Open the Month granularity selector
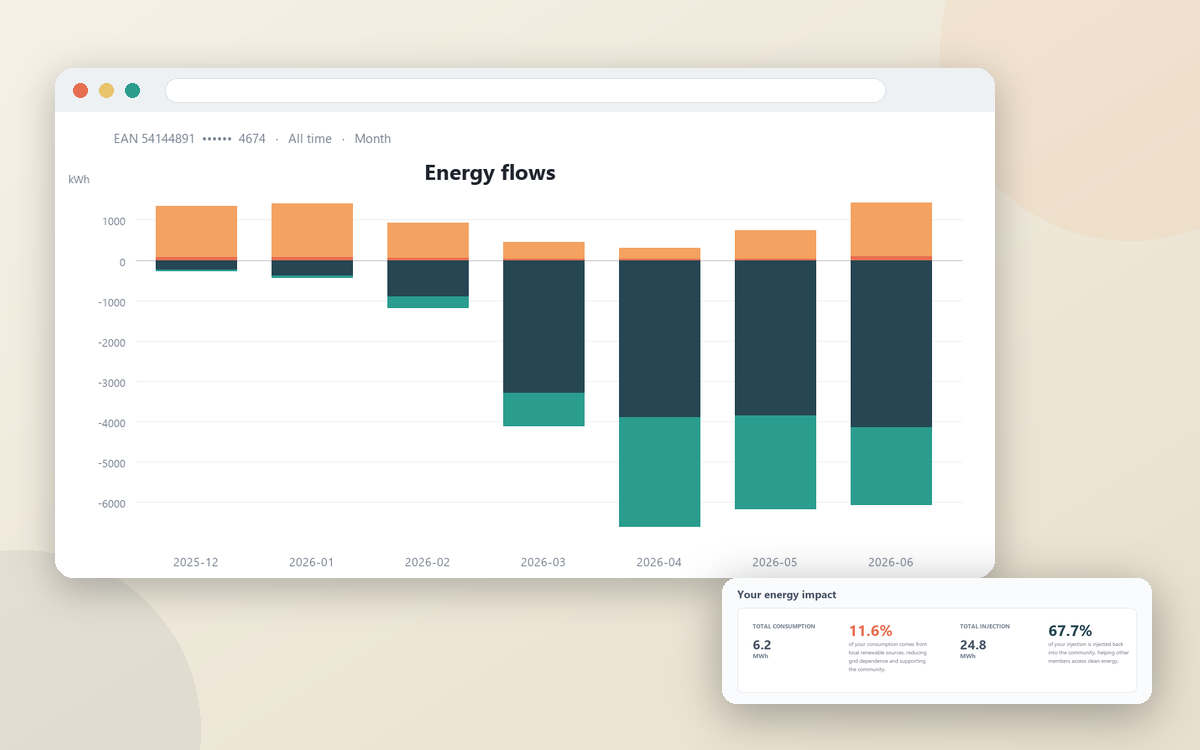 pos(373,139)
